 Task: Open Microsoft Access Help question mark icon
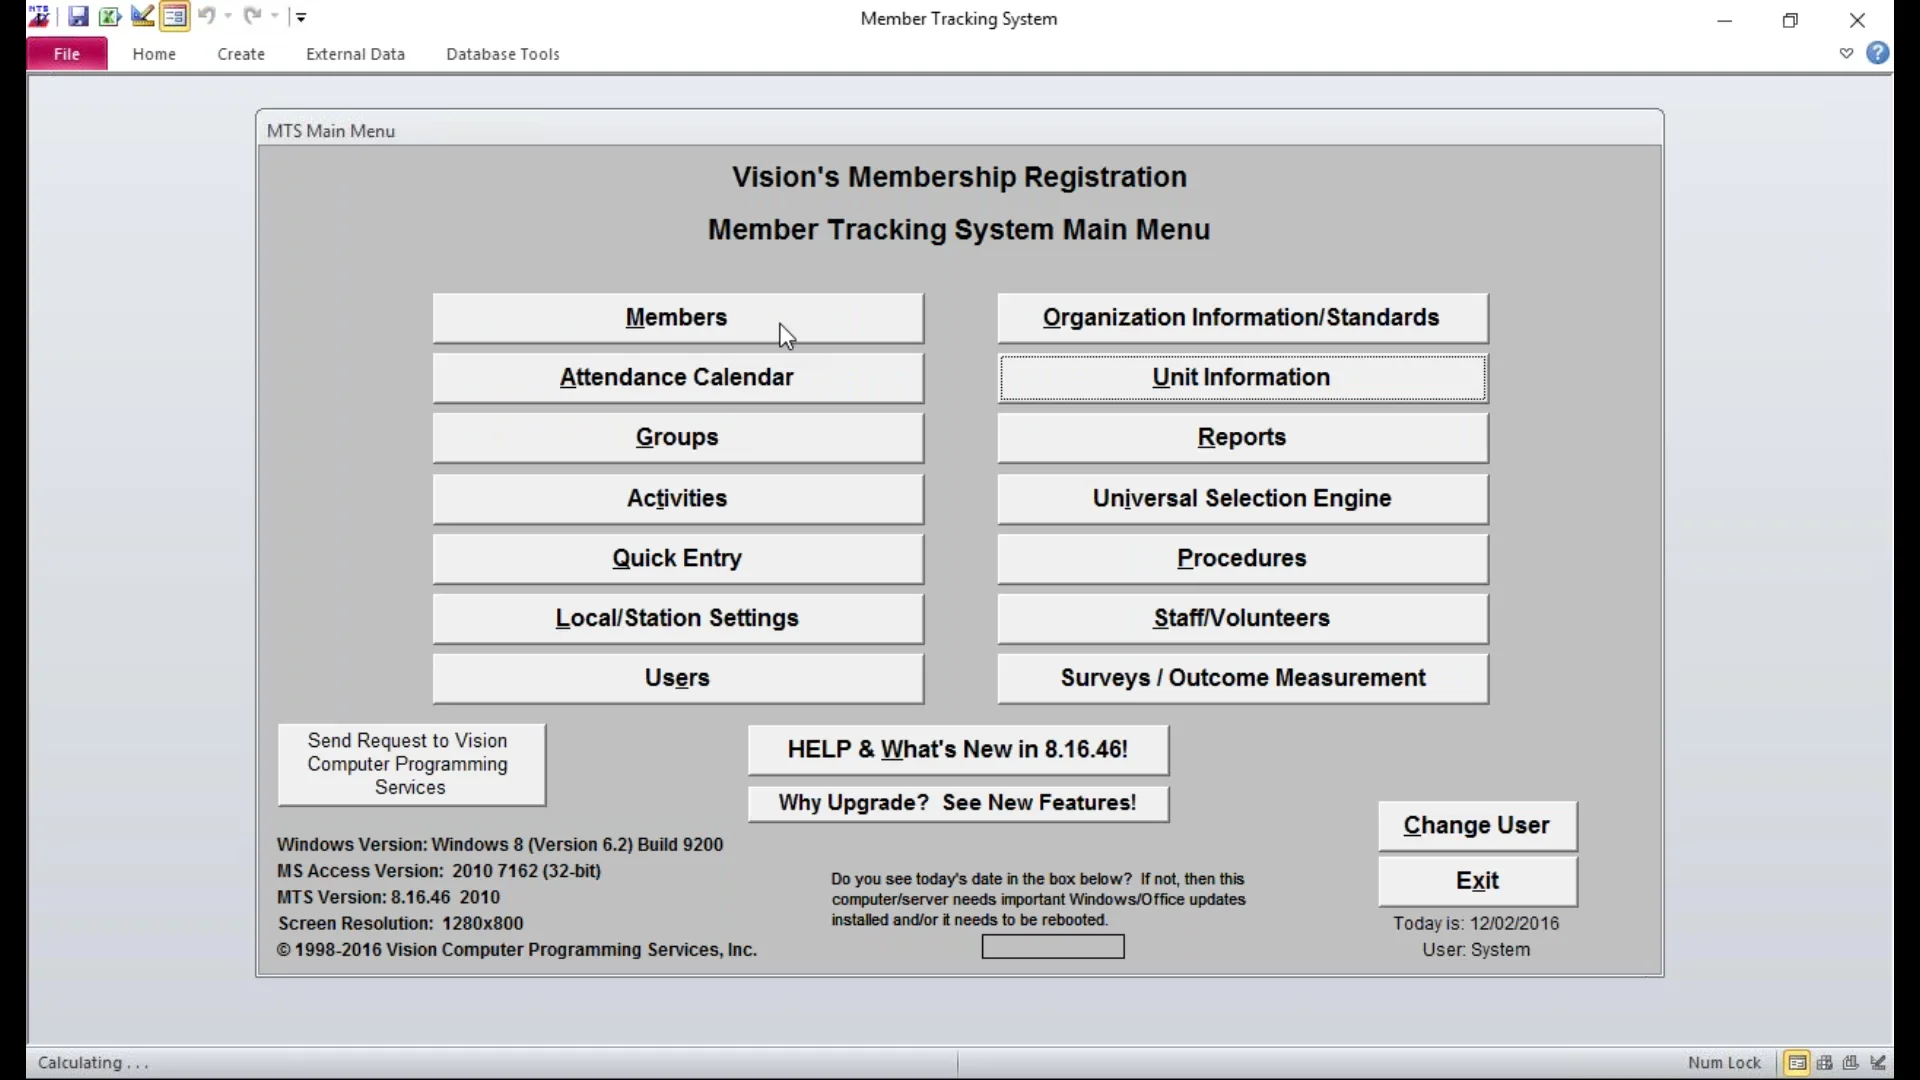pos(1878,53)
